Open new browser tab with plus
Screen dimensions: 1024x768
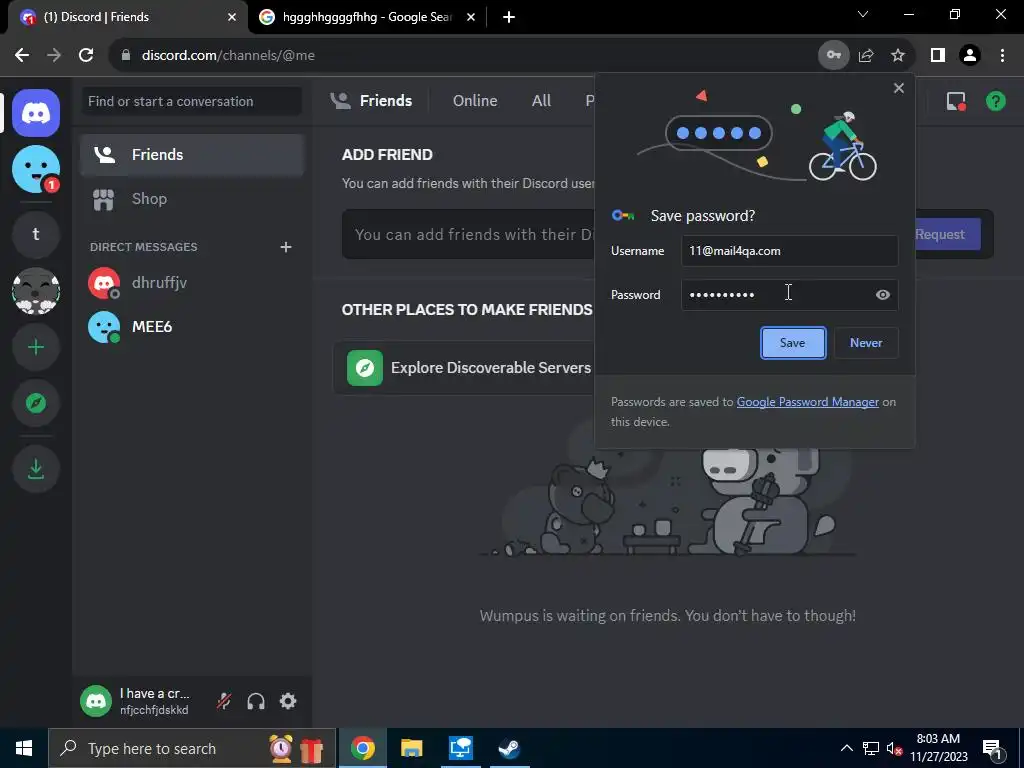[509, 17]
